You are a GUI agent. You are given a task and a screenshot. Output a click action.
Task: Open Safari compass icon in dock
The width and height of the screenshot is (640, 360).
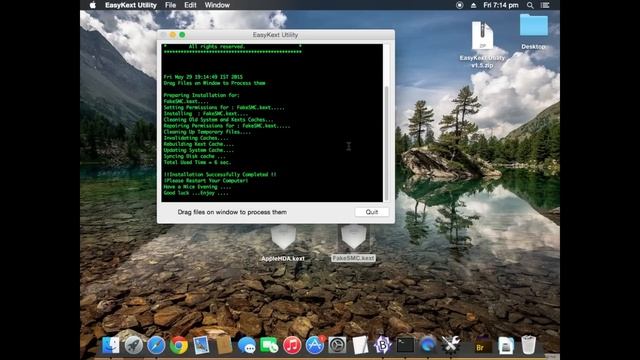[156, 345]
